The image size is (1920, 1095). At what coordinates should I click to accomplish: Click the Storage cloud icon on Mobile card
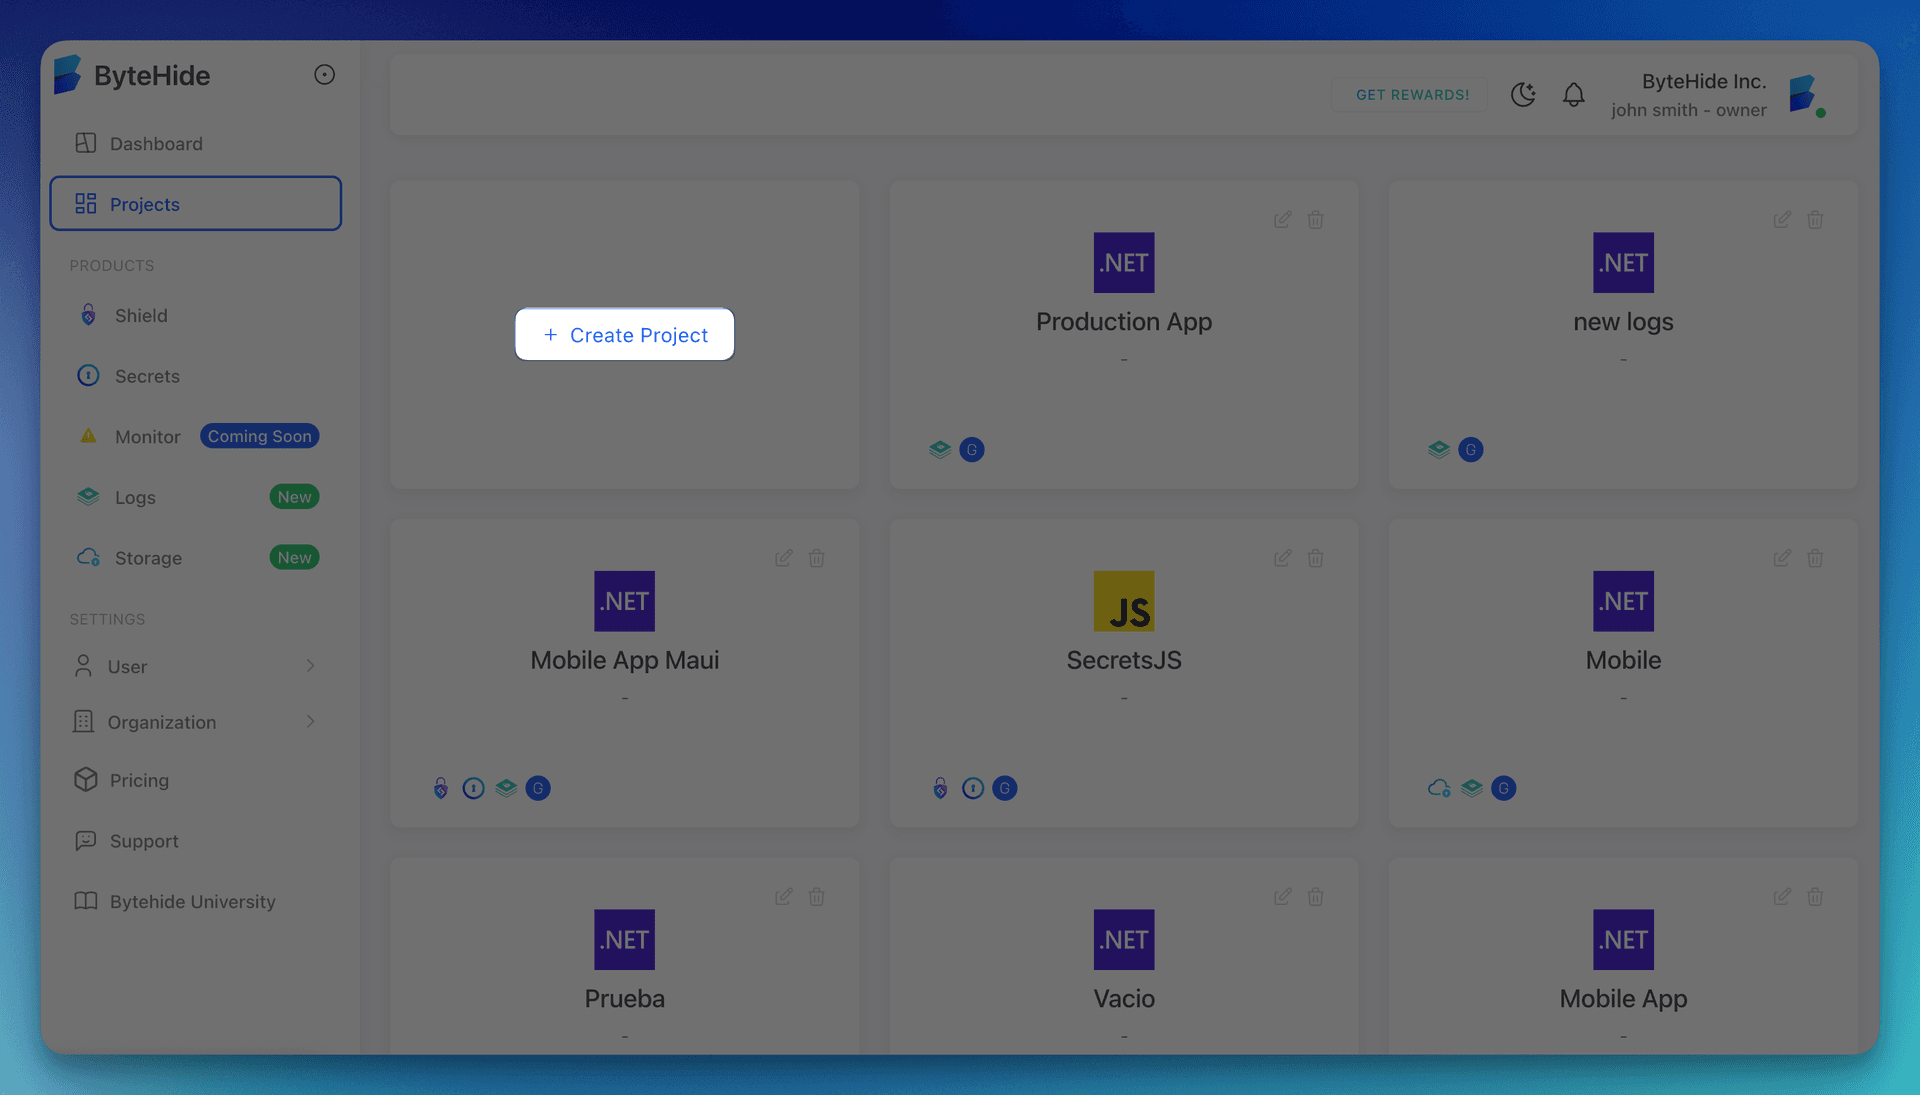tap(1438, 788)
